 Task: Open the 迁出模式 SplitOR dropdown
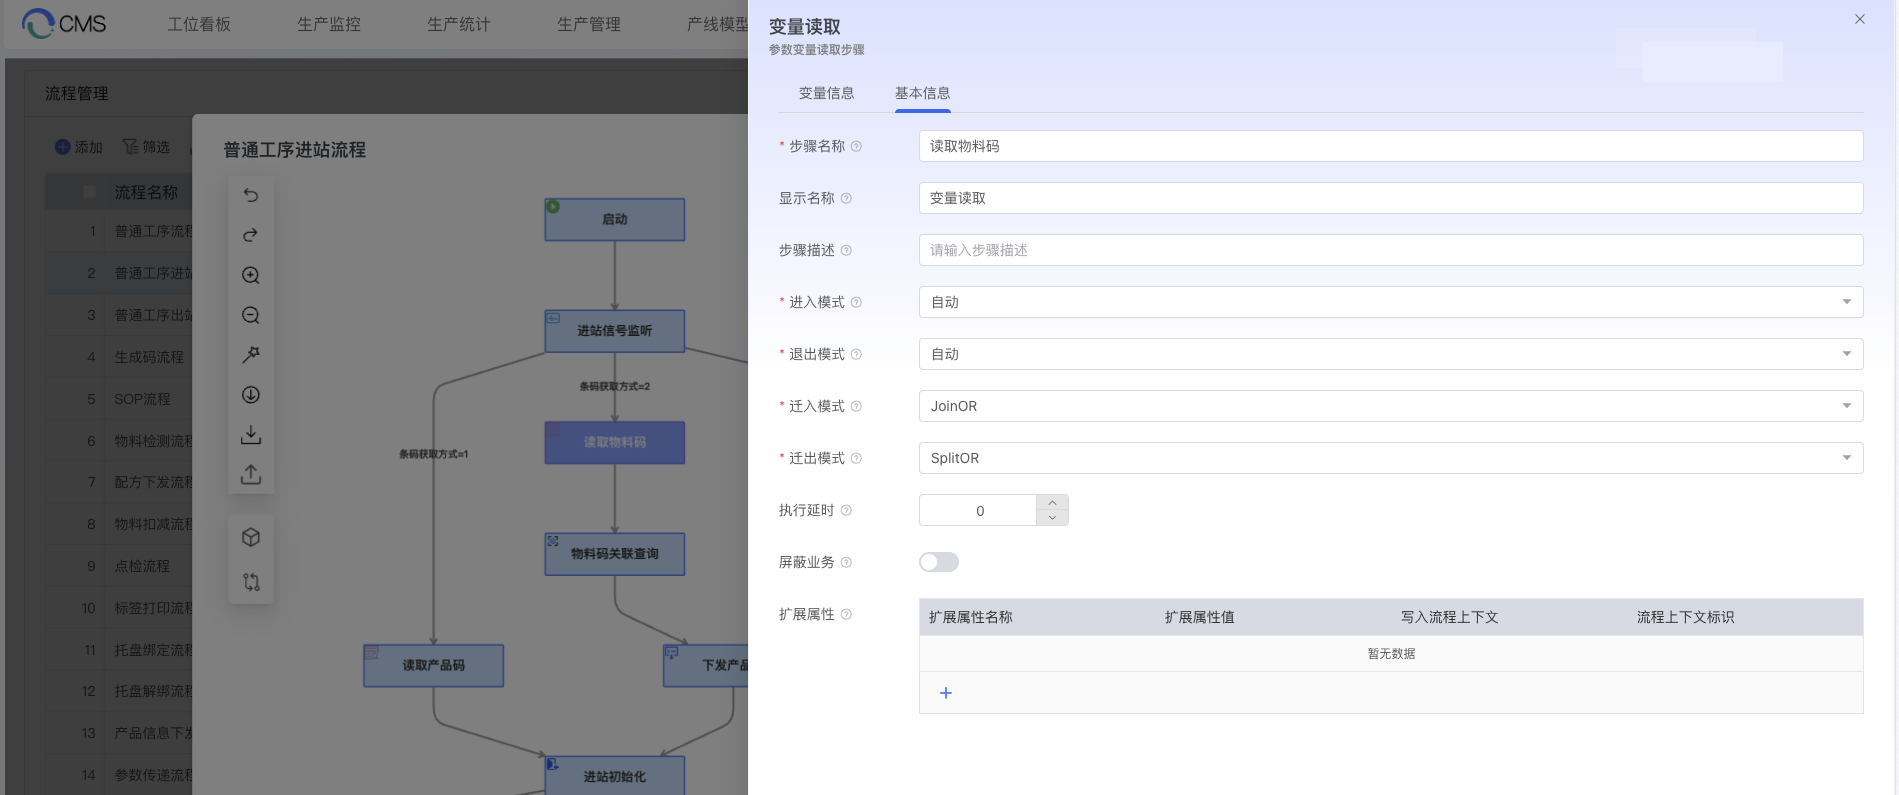[1390, 458]
